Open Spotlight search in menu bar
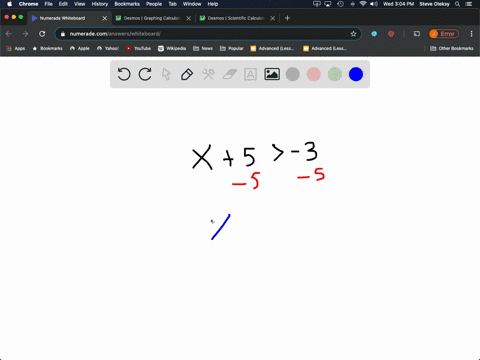The image size is (480, 360). (458, 4)
